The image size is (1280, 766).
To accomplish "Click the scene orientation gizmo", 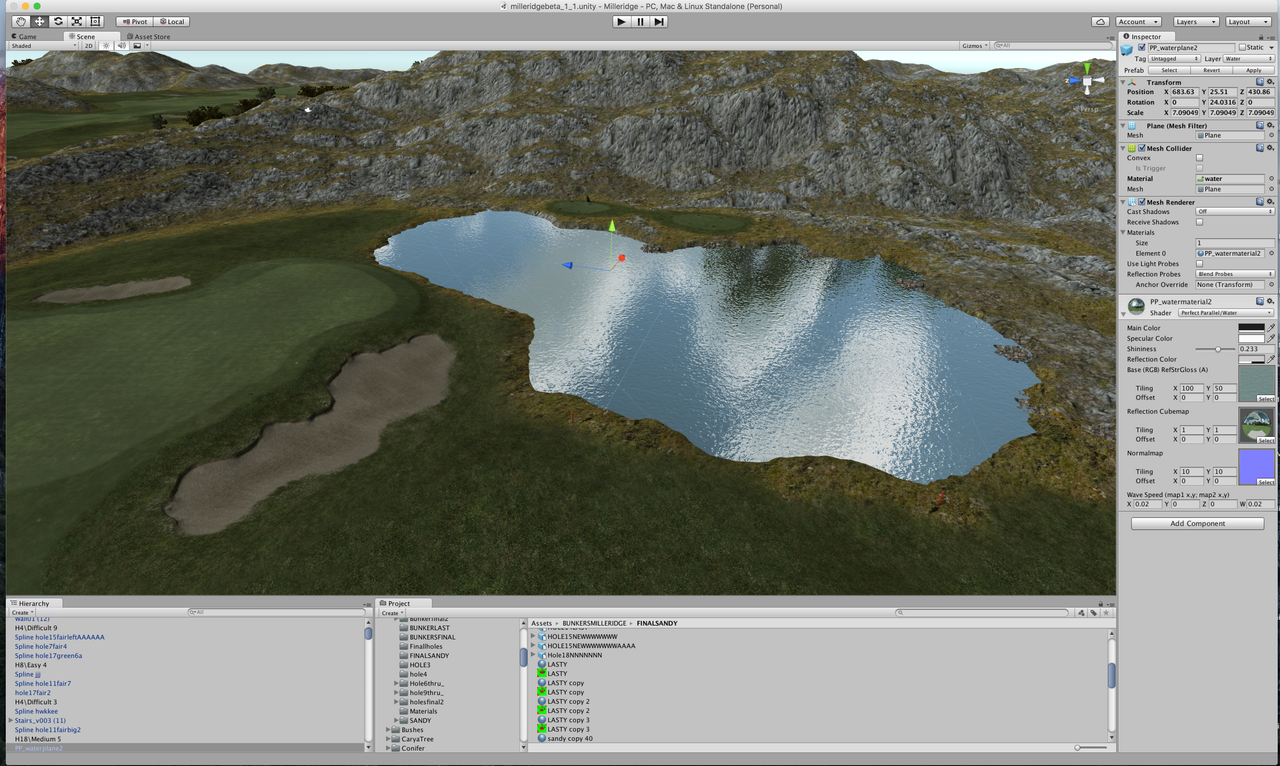I will coord(1087,81).
